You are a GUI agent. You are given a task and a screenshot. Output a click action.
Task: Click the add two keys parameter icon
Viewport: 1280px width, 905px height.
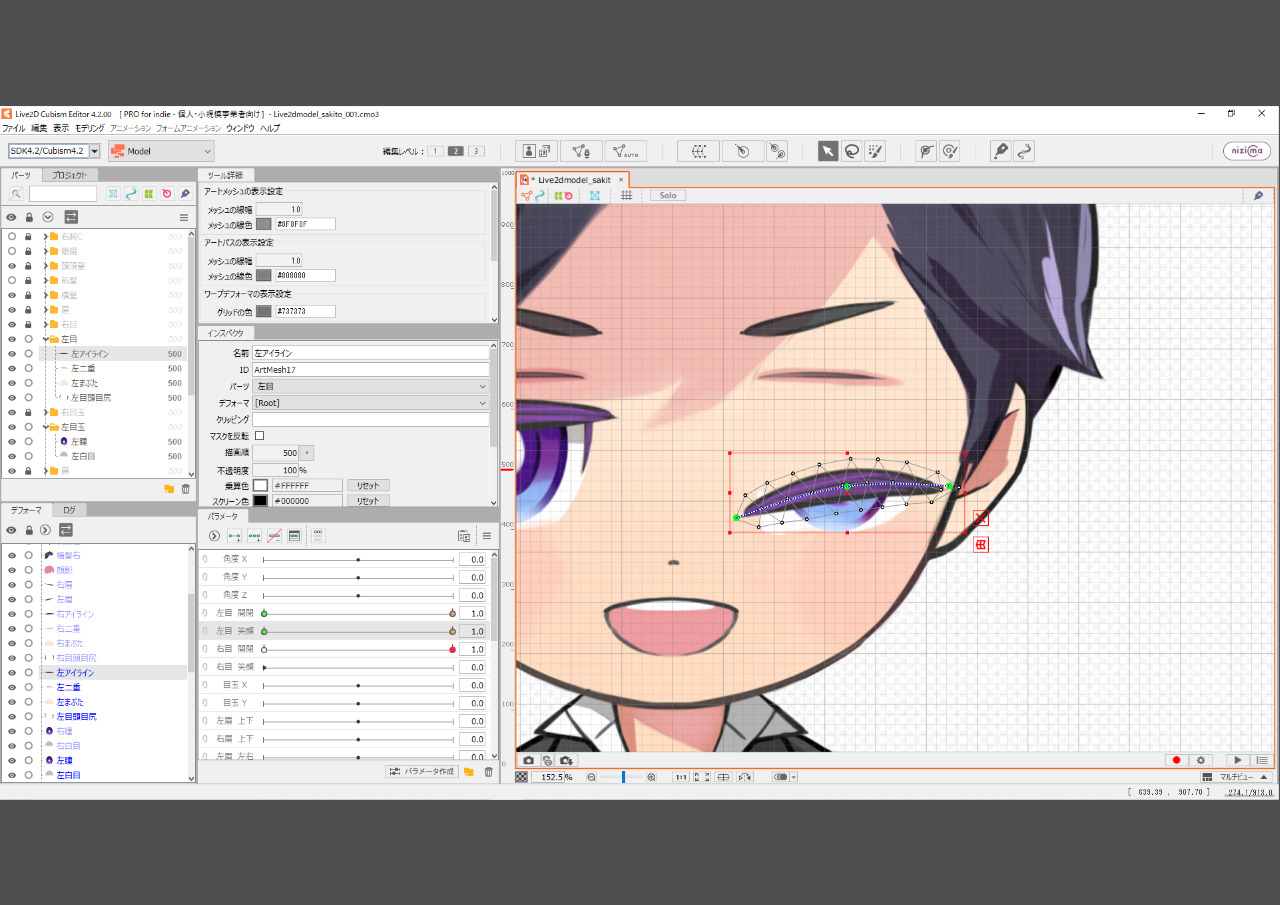[x=235, y=536]
